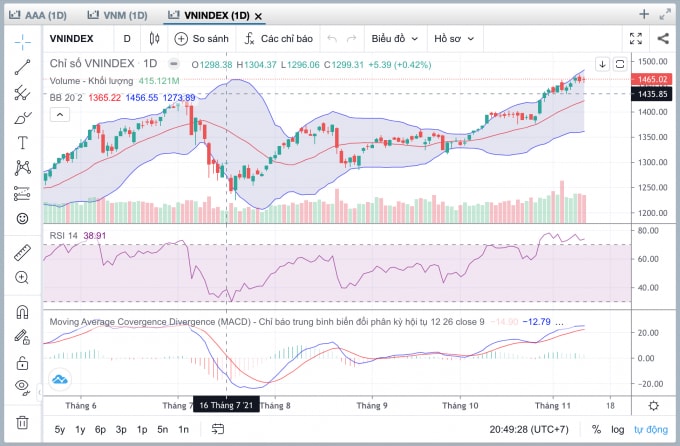Toggle tự động auto scale
680x446 pixels.
651,430
